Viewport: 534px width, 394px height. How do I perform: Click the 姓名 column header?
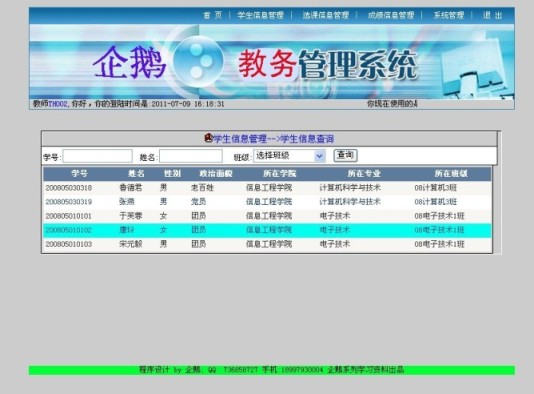pos(136,174)
